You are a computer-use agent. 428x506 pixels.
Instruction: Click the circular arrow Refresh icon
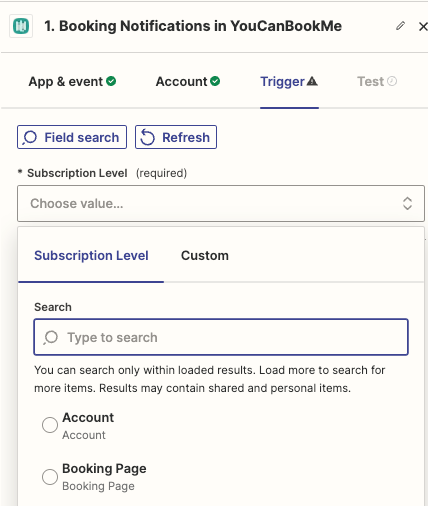coord(147,137)
